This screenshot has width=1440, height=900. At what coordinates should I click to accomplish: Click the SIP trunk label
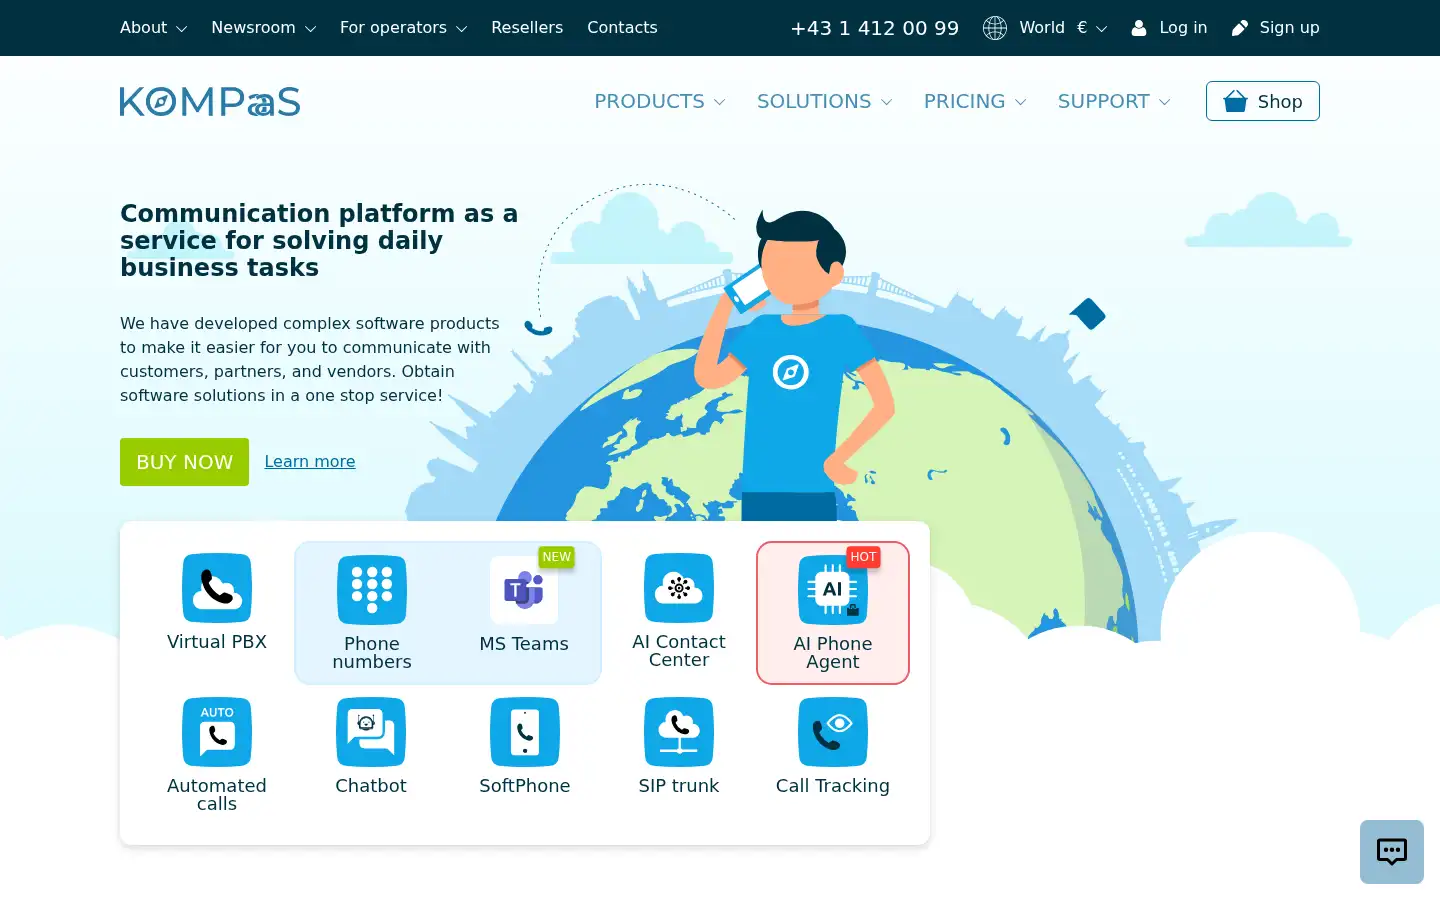pyautogui.click(x=679, y=786)
